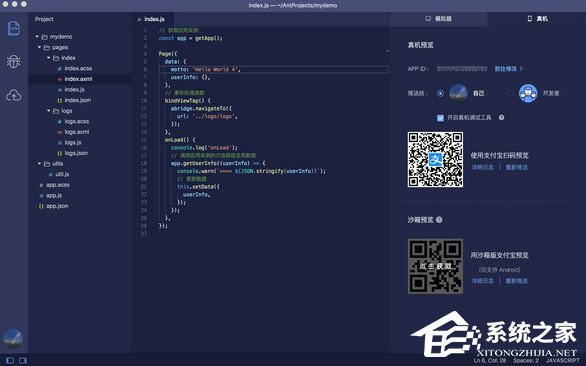Image resolution: width=586 pixels, height=366 pixels.
Task: Open util.js in the file tree
Action: coord(62,175)
